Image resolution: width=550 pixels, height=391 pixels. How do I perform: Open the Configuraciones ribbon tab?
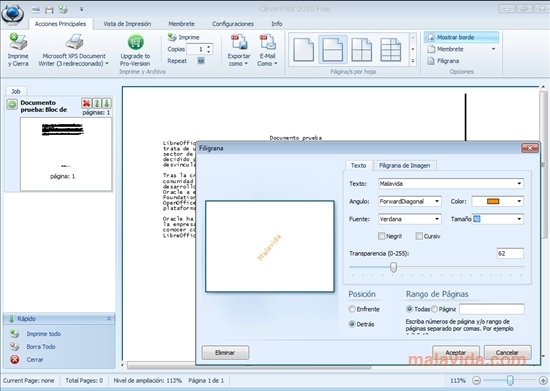(x=233, y=24)
